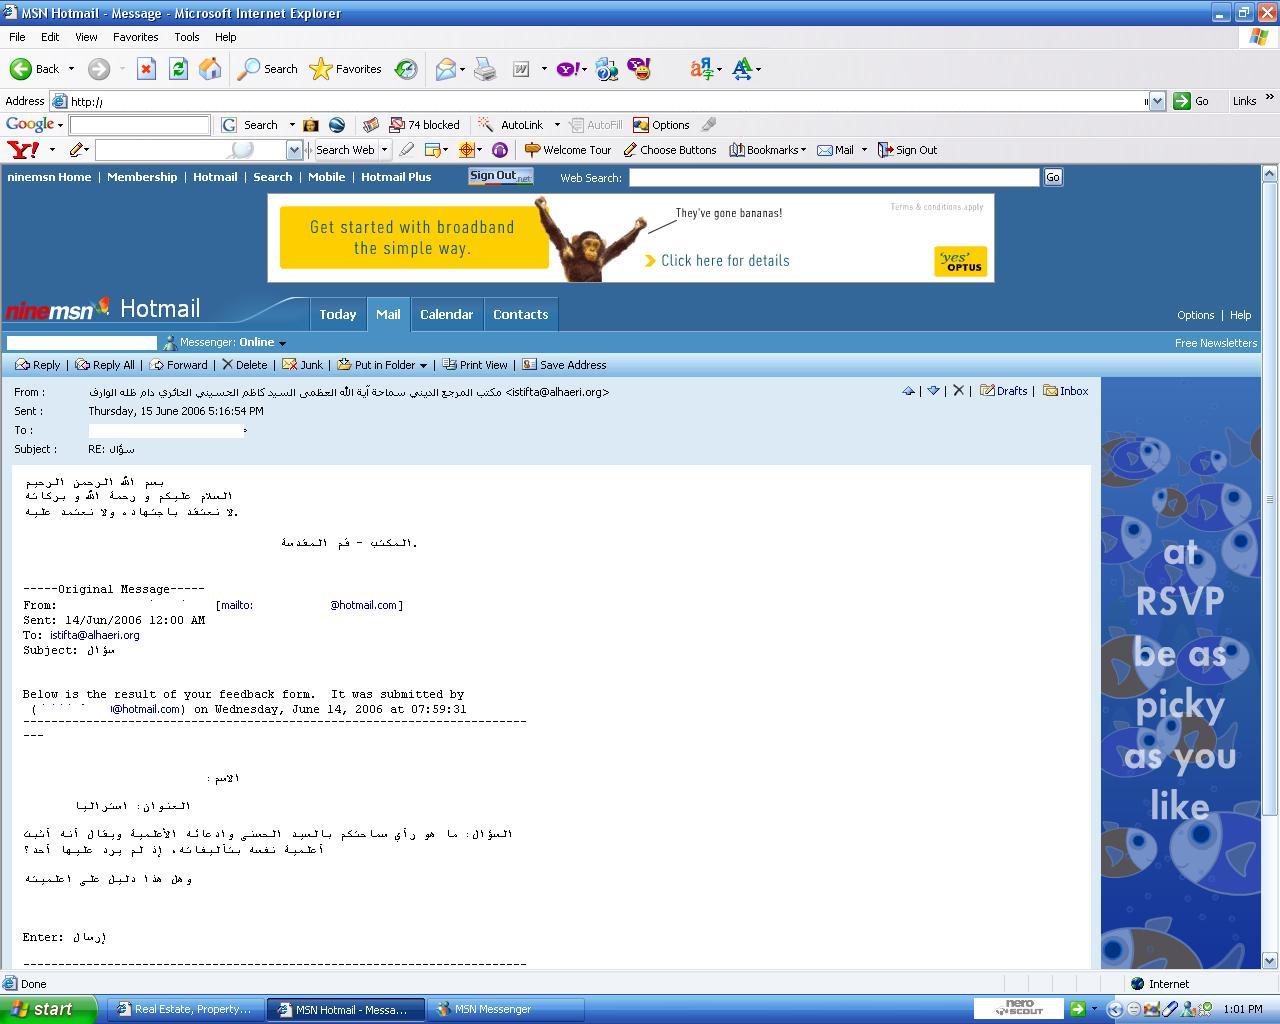The image size is (1280, 1024).
Task: Expand Put in Folder dropdown
Action: coord(423,366)
